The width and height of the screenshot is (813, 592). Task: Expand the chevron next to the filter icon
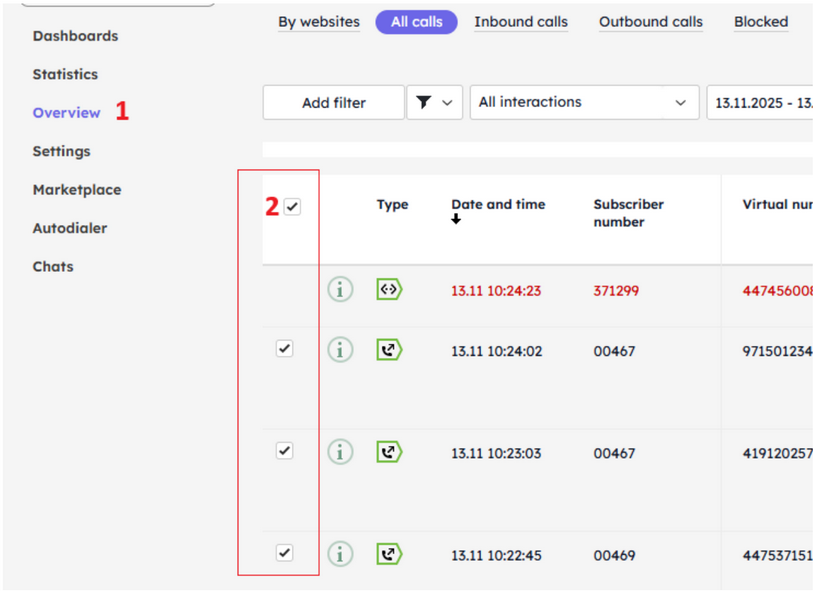tap(448, 102)
